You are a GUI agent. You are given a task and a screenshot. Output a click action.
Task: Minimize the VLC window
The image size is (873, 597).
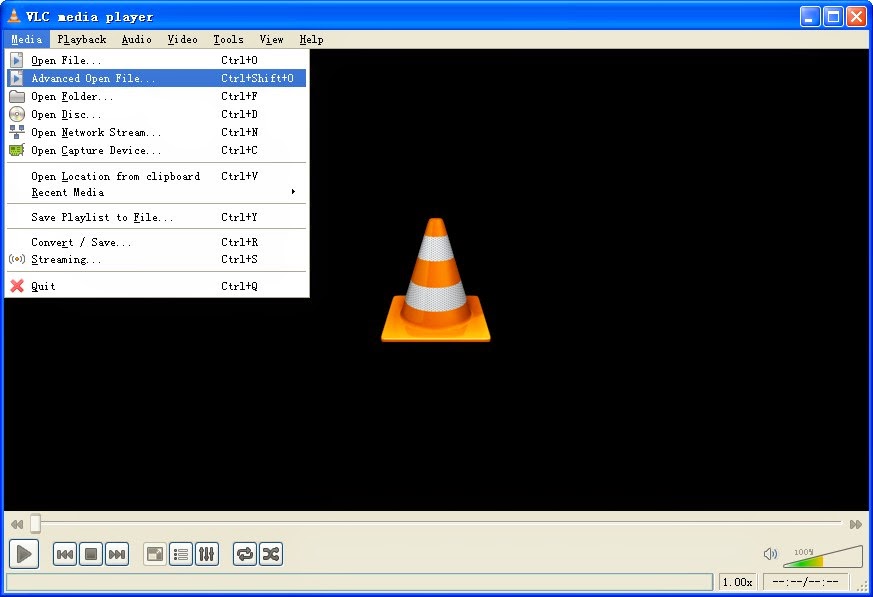click(x=810, y=17)
